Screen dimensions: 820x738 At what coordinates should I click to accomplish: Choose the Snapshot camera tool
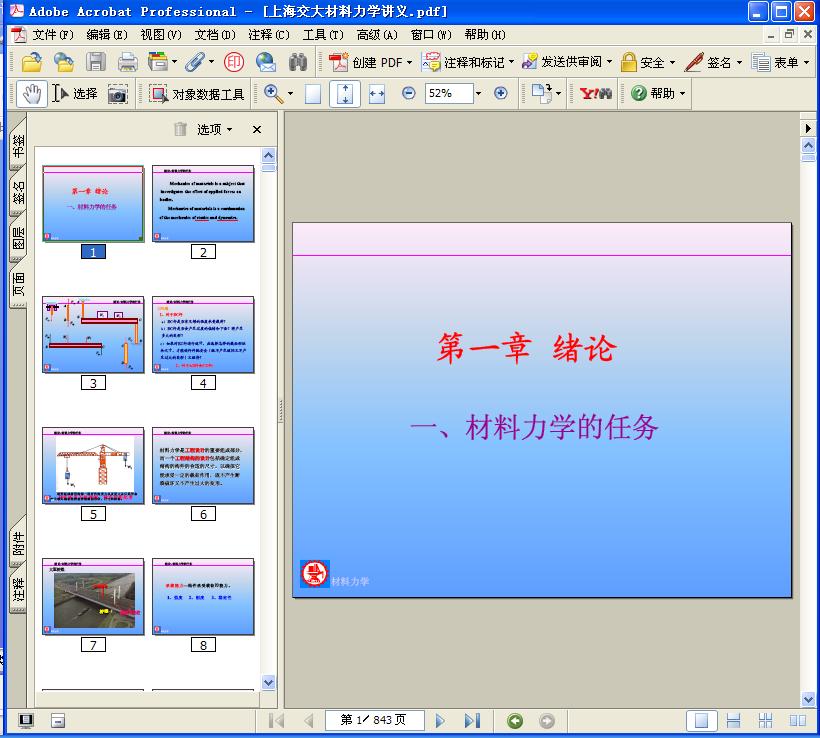[118, 95]
